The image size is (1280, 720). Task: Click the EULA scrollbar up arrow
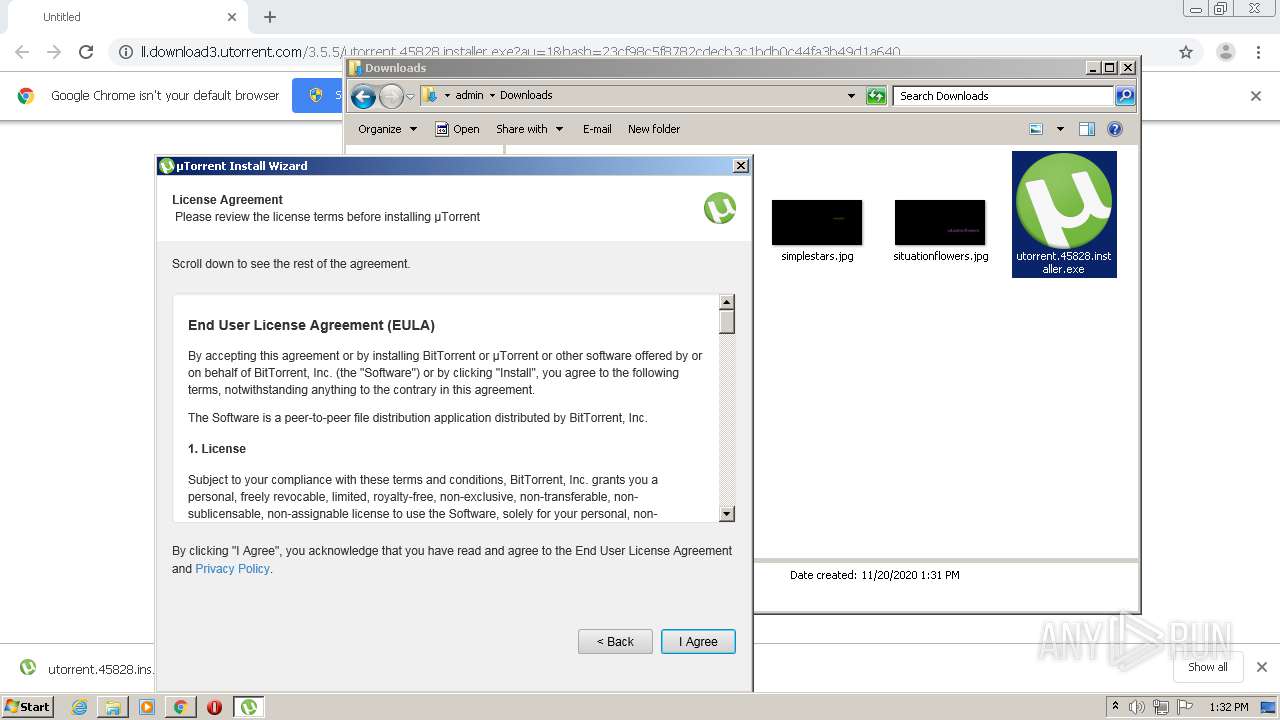727,302
